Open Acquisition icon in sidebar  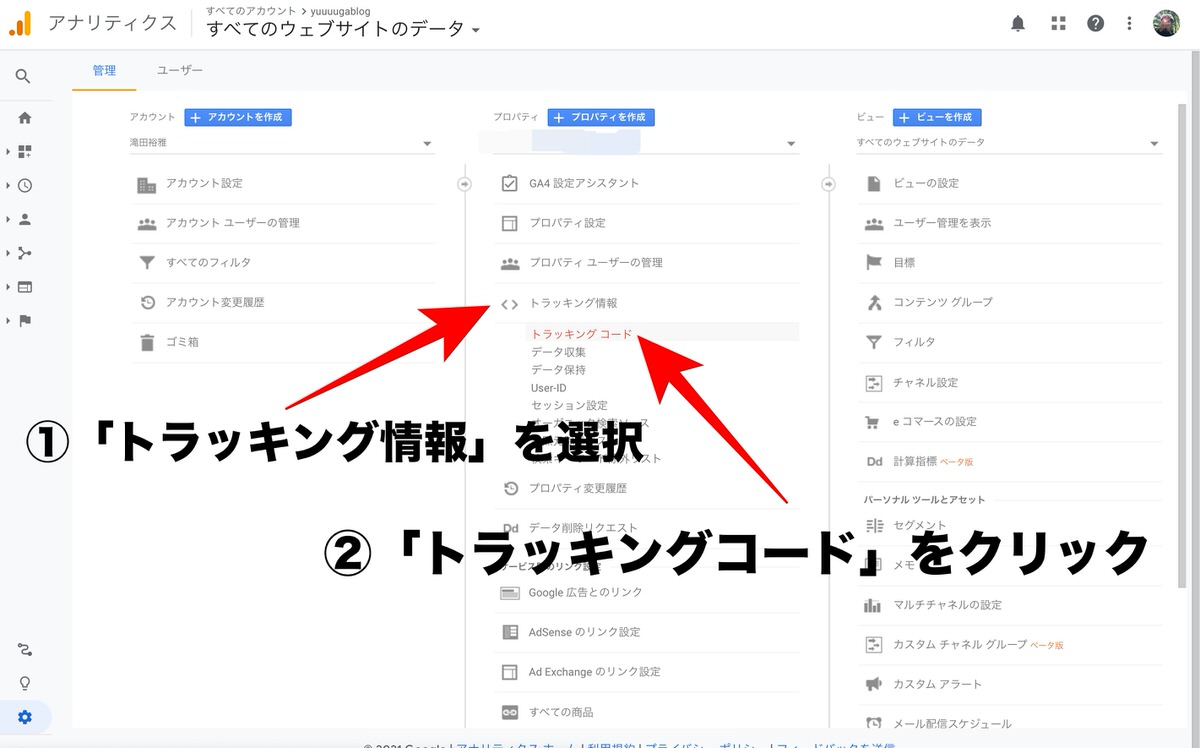(x=25, y=253)
